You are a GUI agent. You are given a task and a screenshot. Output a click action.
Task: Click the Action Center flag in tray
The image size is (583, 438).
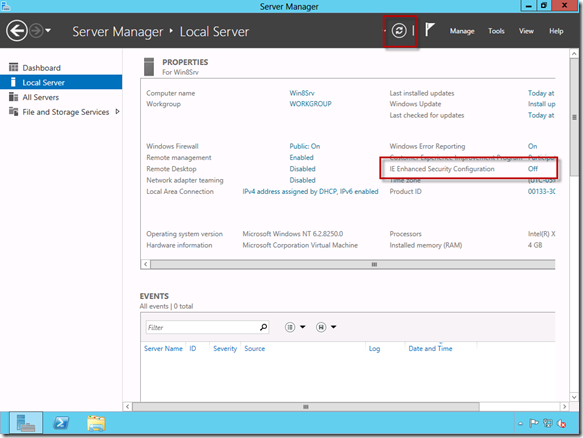pyautogui.click(x=534, y=423)
